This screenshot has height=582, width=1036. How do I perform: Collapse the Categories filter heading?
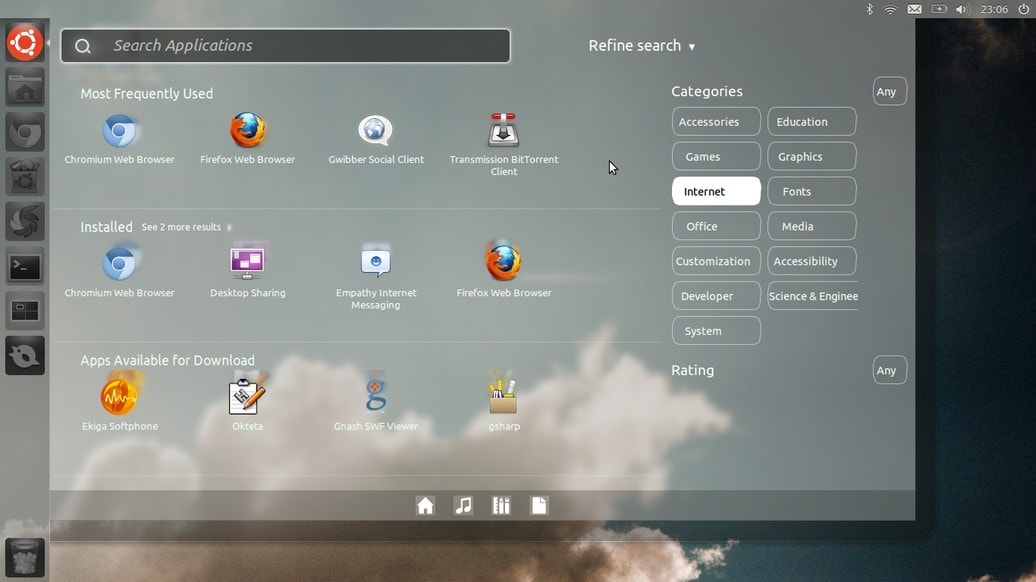(x=707, y=91)
